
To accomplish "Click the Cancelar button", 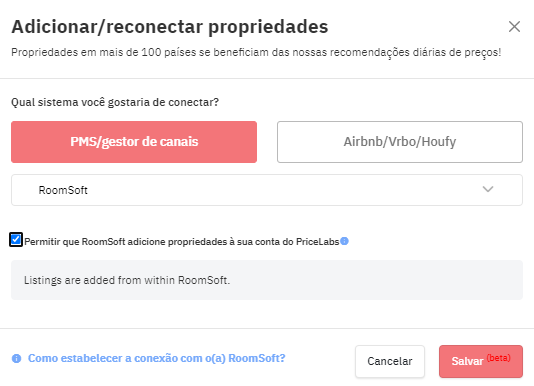I will [x=390, y=361].
